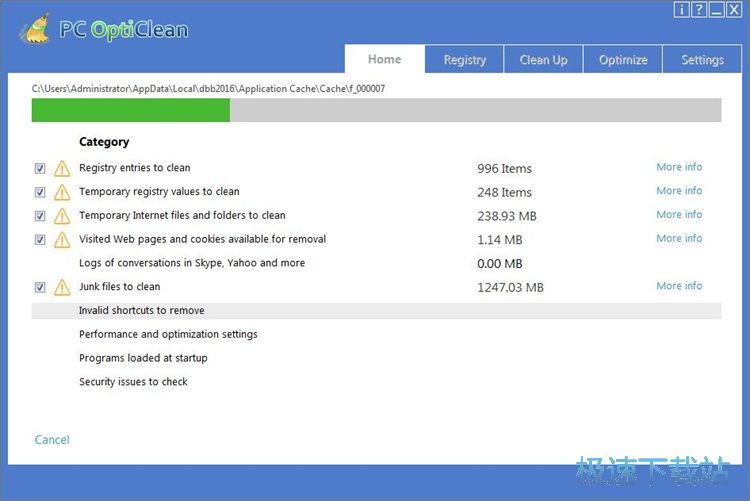Select 'Visited Web pages and cookies available for removal'

point(202,239)
